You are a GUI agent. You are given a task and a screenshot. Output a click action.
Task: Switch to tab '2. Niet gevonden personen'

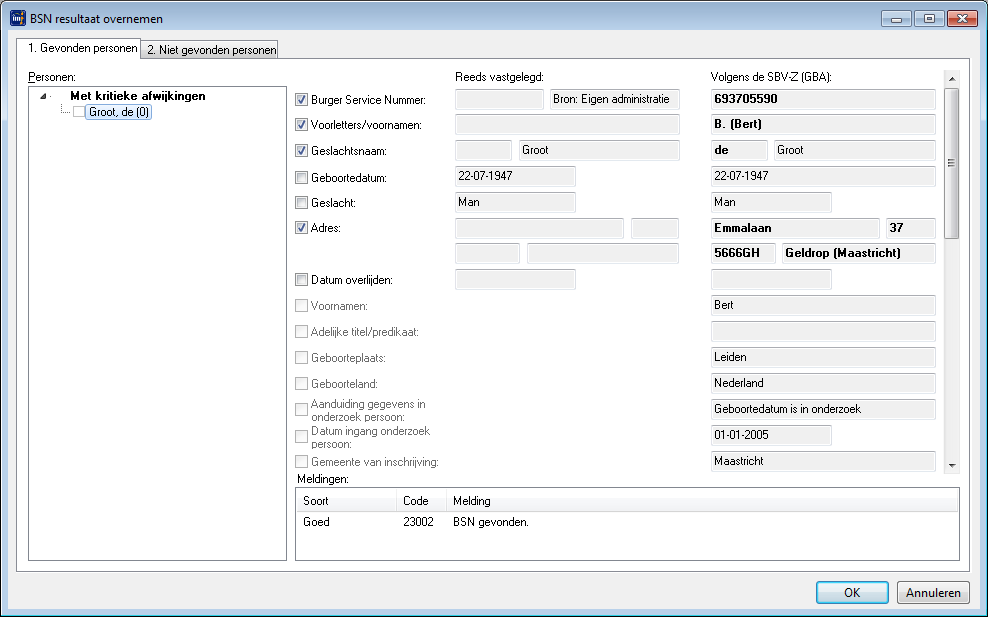(211, 50)
